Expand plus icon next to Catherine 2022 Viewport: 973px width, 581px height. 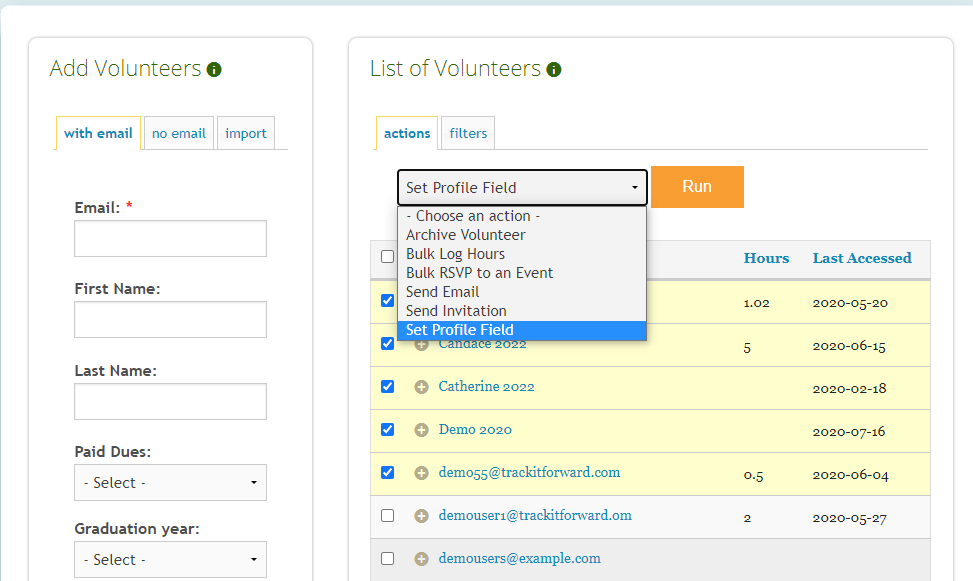click(421, 387)
